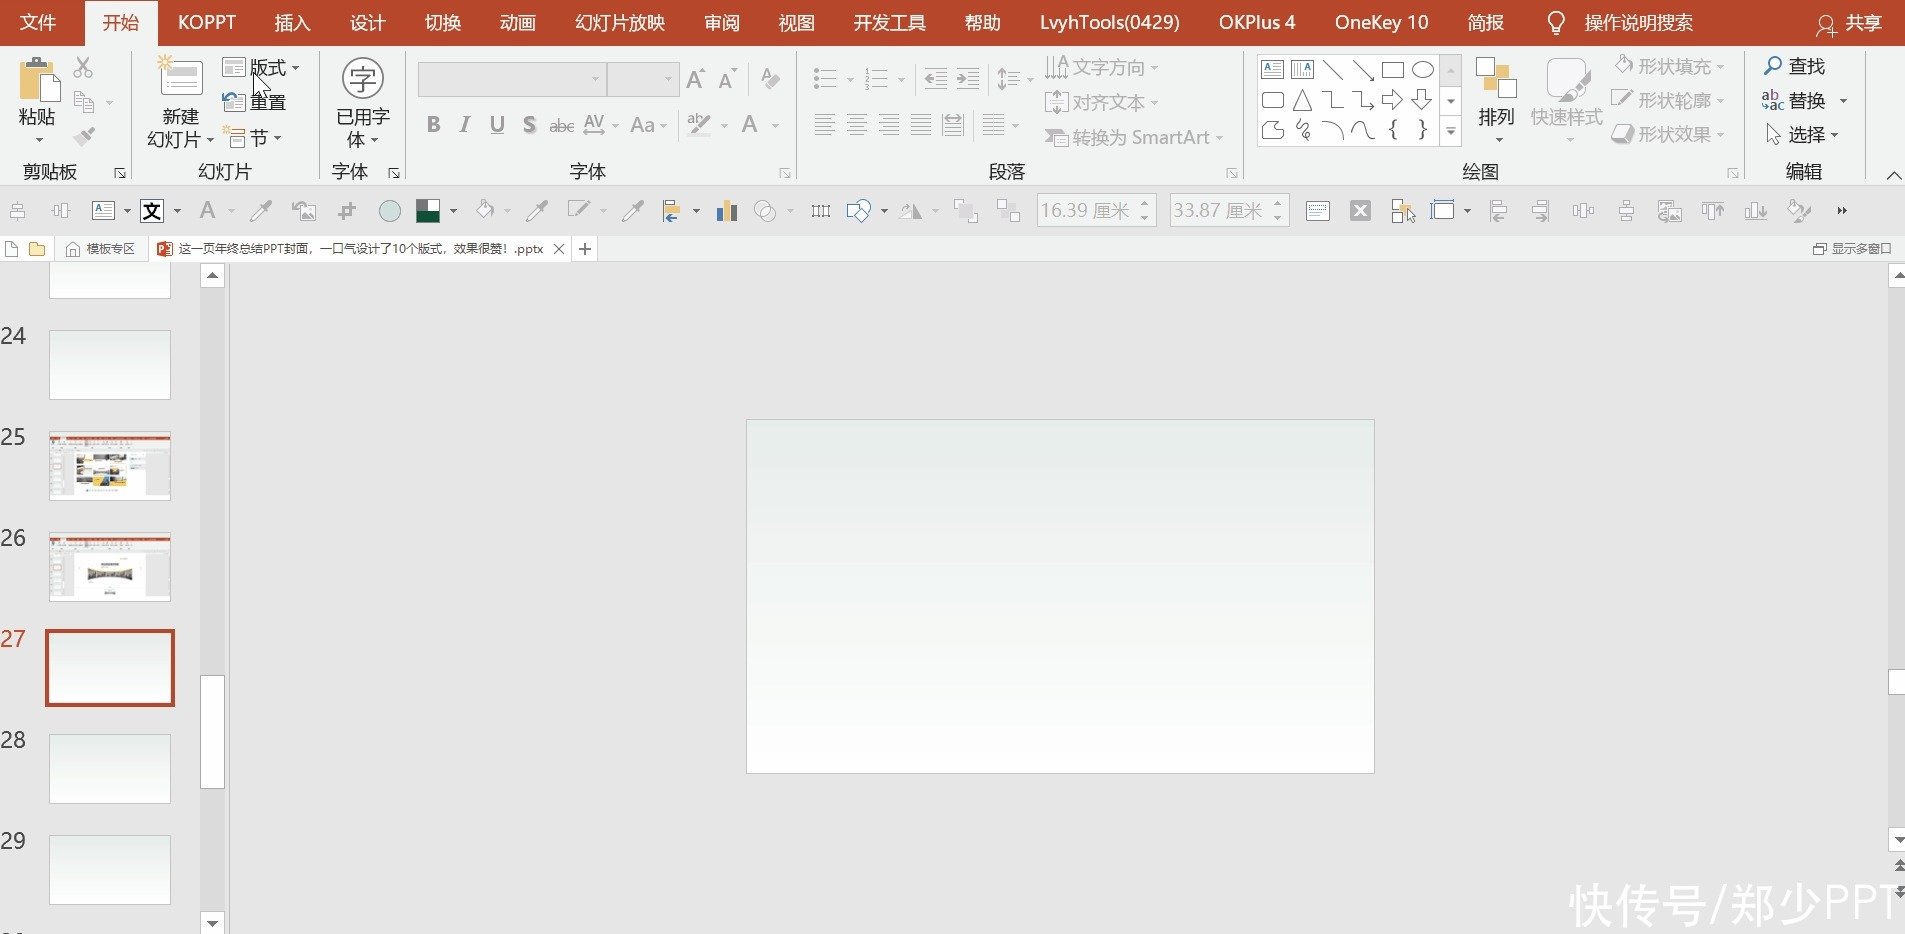Switch to the 插入 (Insert) tab
1905x934 pixels.
point(292,22)
